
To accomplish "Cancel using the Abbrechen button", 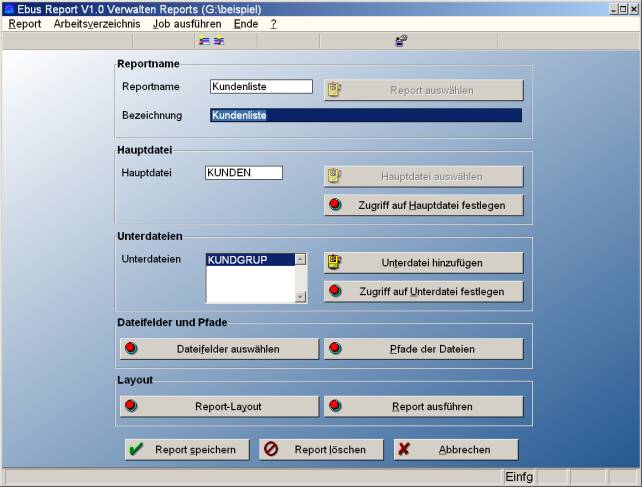I will (x=455, y=450).
